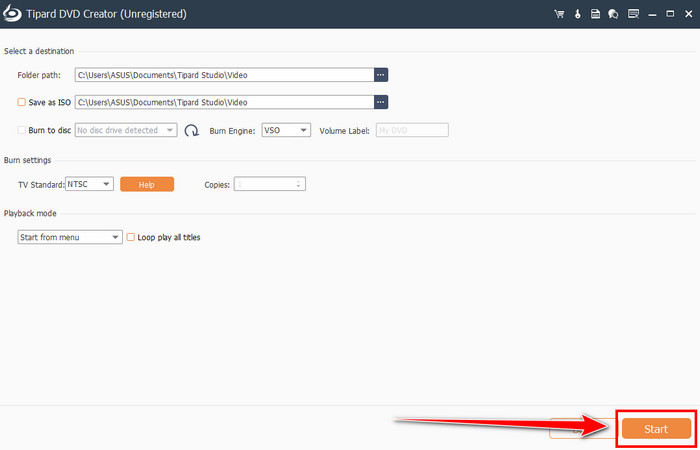
Task: Browse for Folder path with ellipsis button
Action: pos(381,75)
